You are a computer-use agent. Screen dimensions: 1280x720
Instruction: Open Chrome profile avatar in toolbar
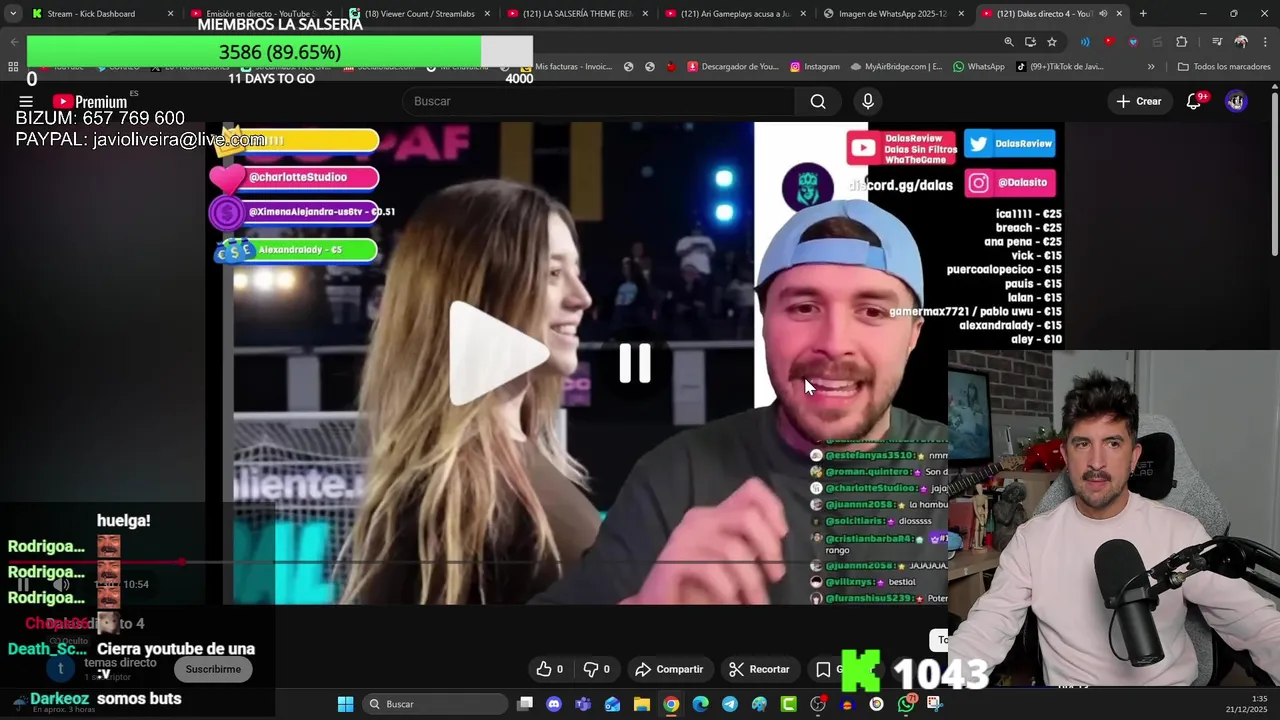(1241, 42)
